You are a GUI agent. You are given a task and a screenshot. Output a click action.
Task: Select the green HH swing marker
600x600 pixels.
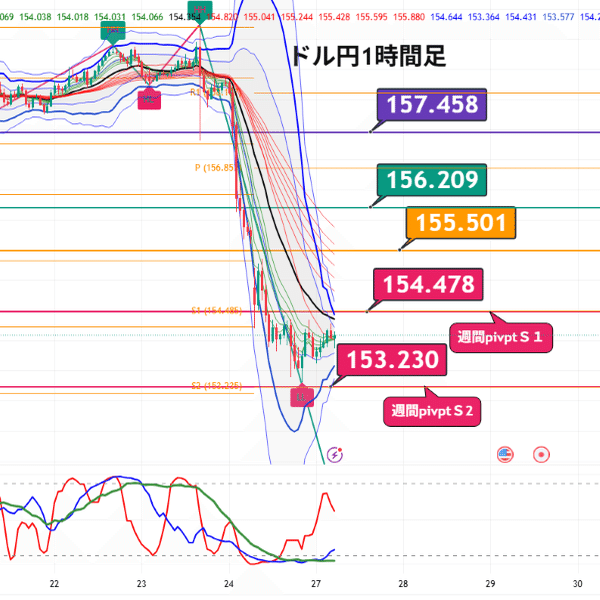pos(200,13)
